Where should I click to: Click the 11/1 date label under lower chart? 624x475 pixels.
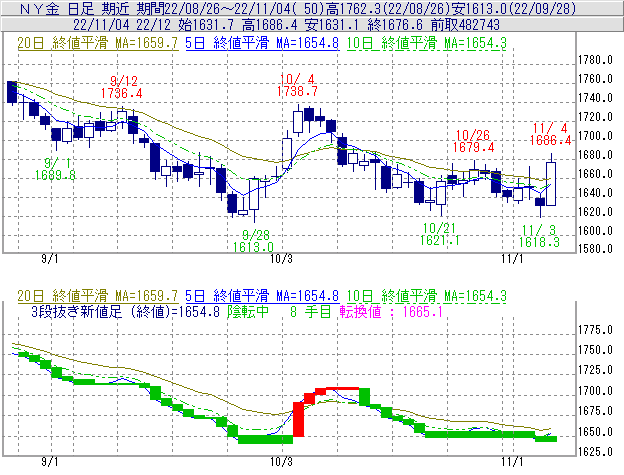[513, 462]
